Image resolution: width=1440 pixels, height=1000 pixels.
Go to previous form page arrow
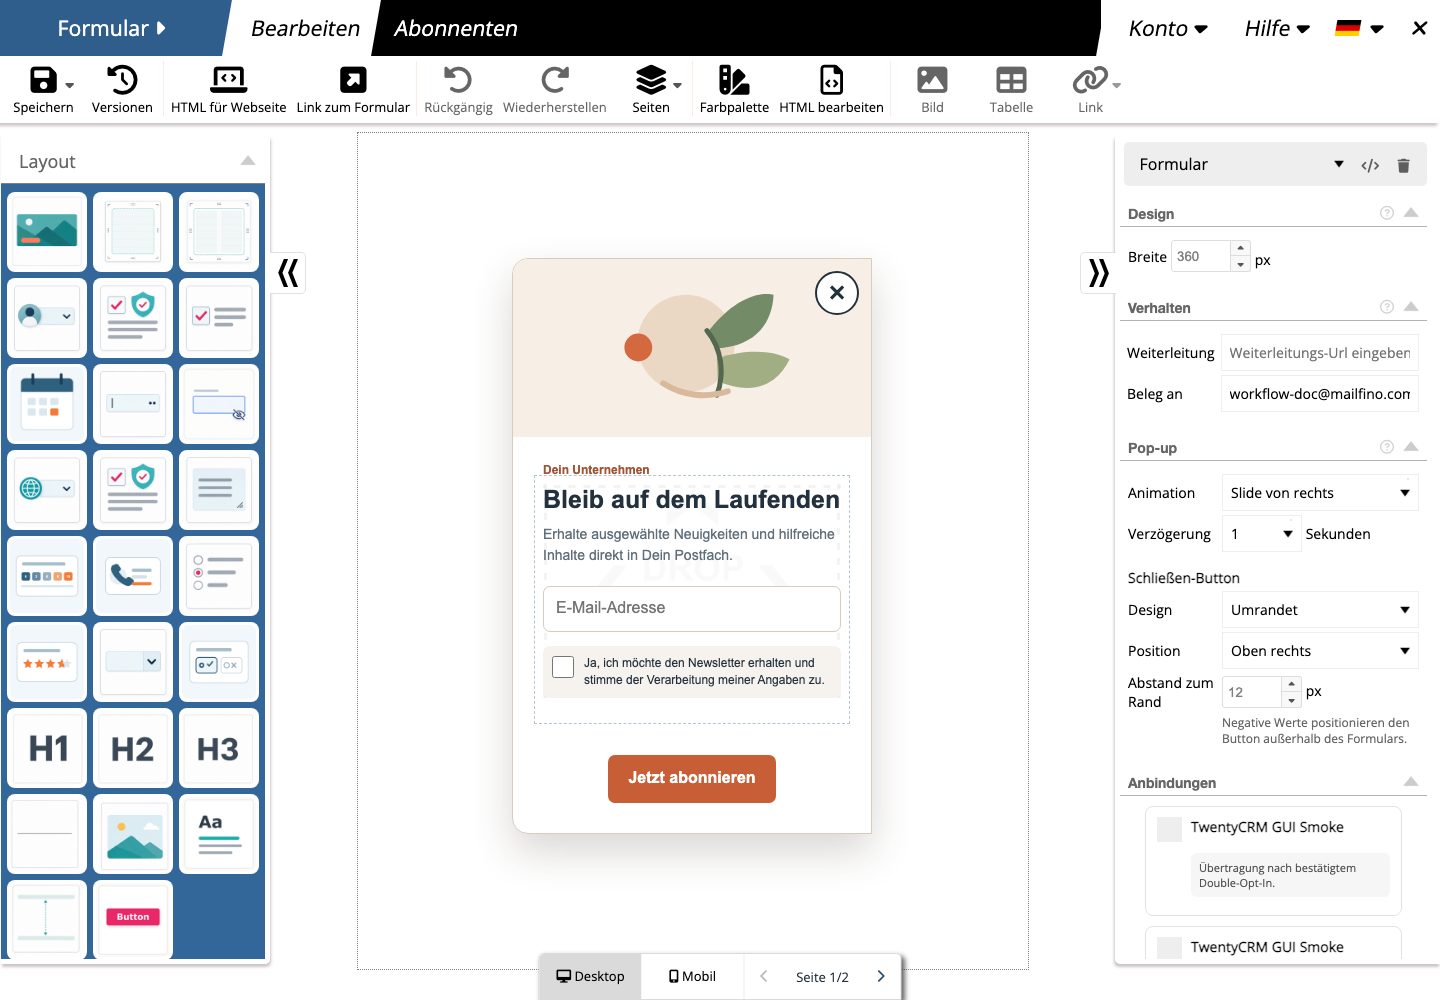(764, 976)
